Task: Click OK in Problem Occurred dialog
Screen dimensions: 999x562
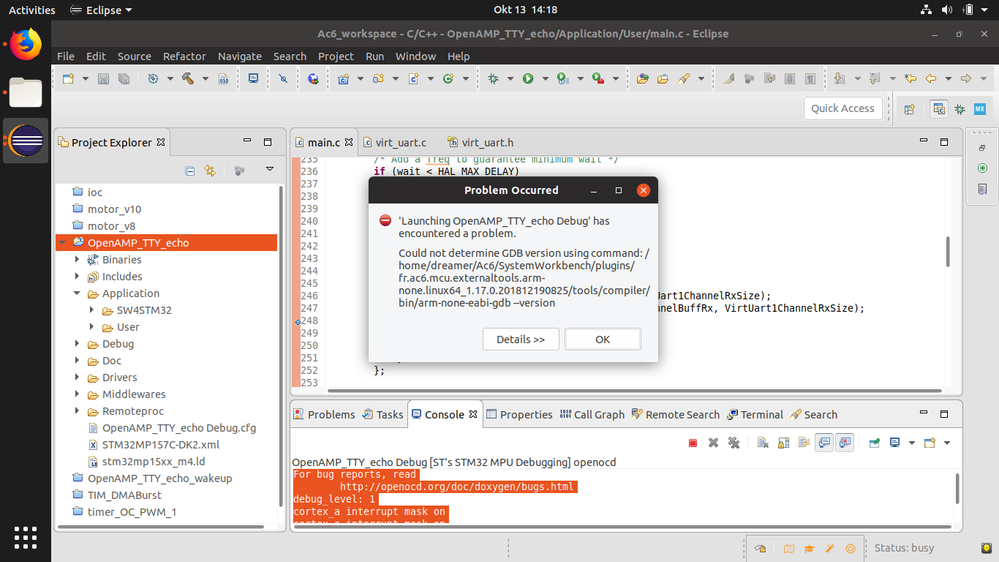Action: click(603, 340)
